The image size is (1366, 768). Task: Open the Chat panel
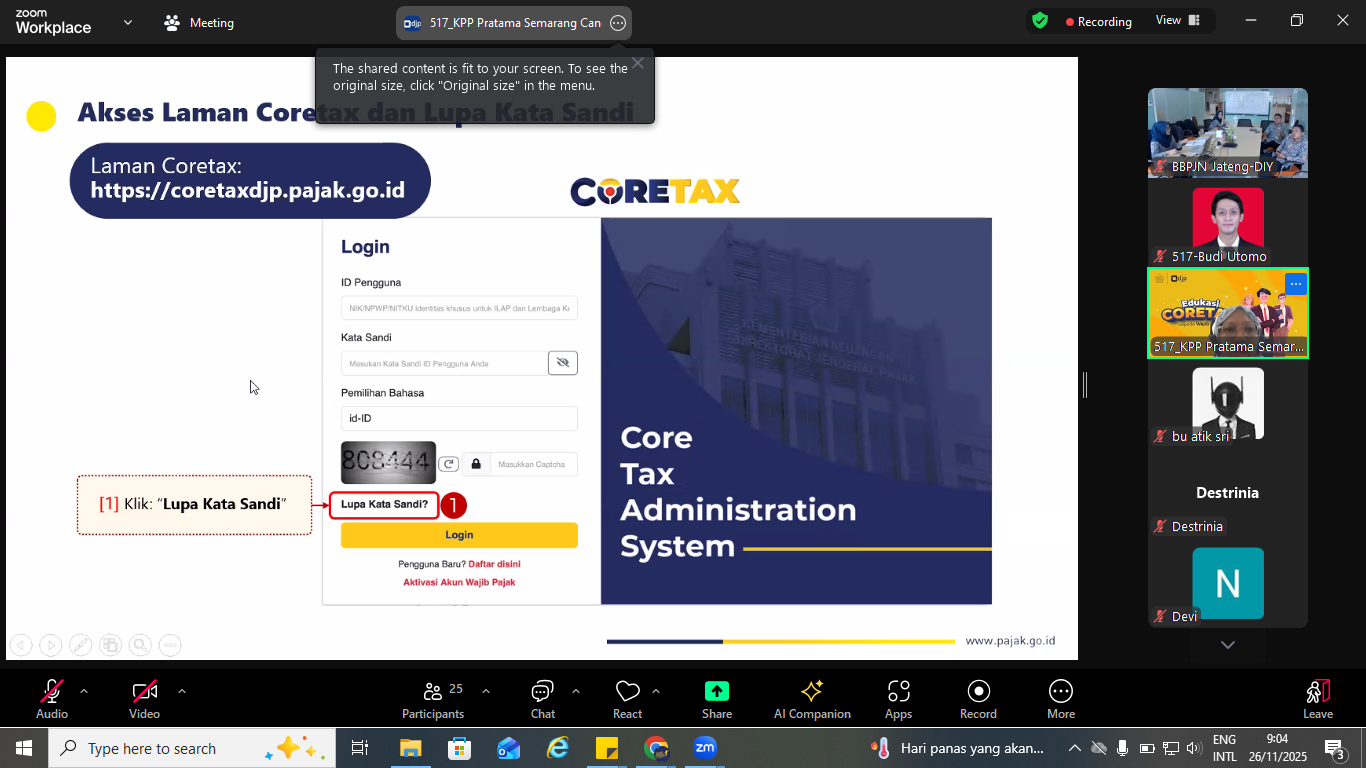tap(543, 692)
